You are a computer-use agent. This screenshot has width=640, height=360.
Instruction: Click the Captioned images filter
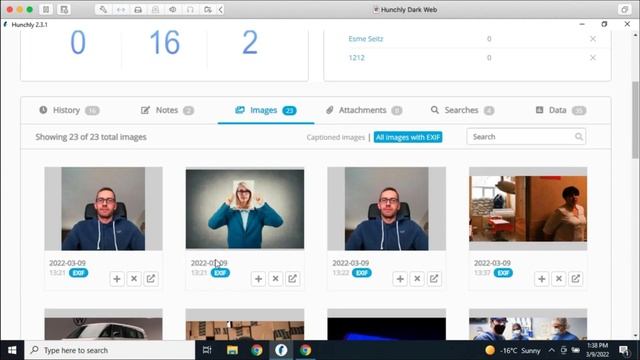pos(336,138)
